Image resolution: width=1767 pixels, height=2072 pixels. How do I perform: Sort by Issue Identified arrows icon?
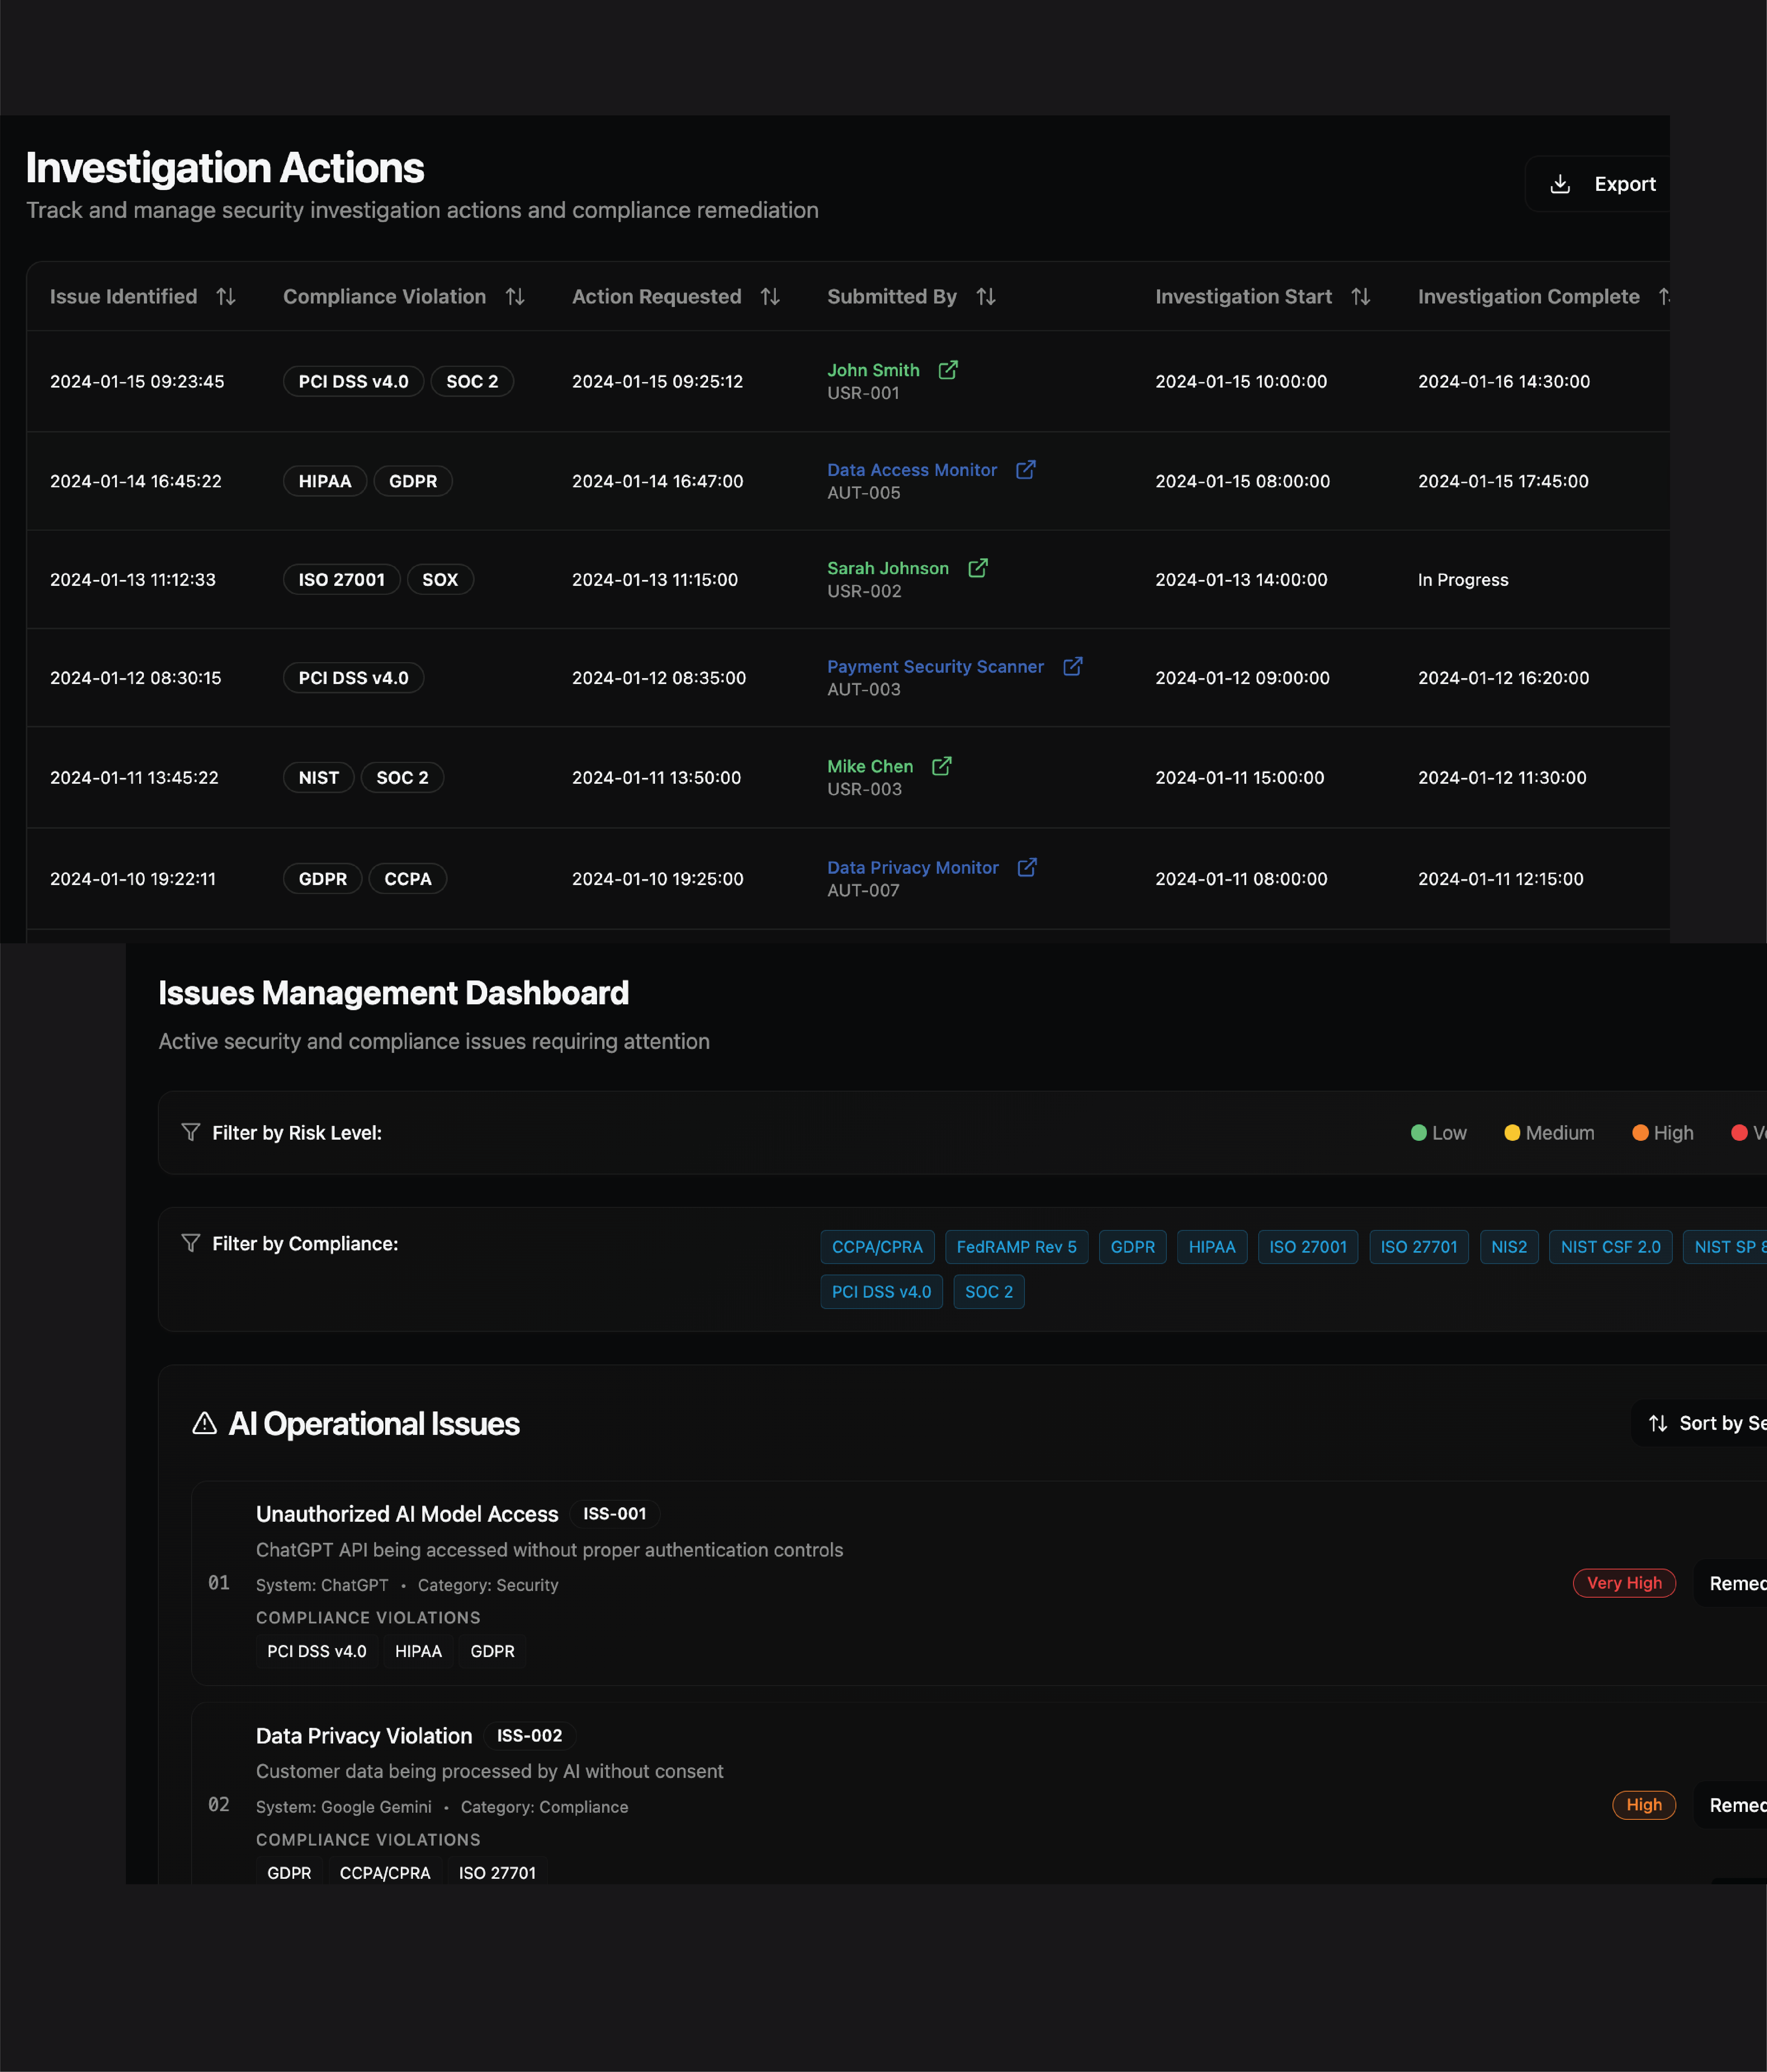tap(226, 297)
